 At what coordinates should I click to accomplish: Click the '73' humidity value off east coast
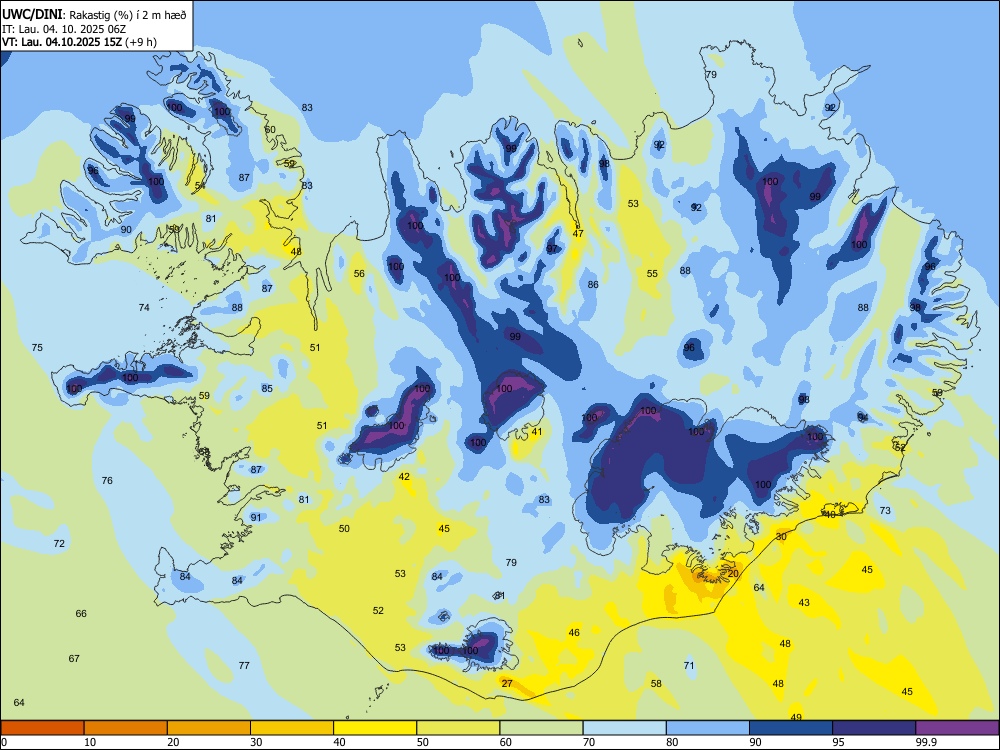pyautogui.click(x=885, y=510)
